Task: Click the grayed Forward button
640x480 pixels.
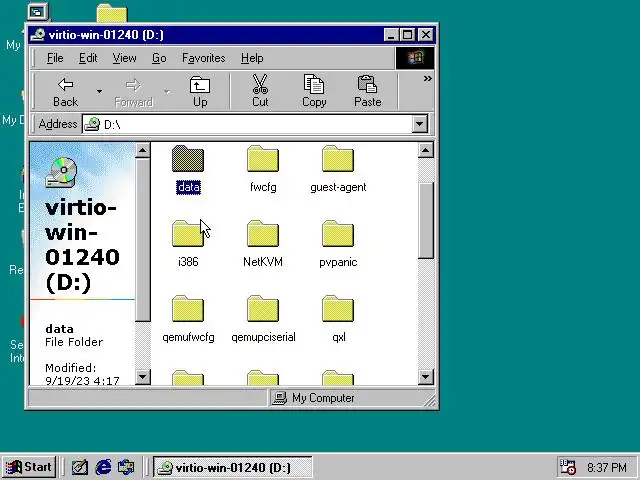Action: coord(133,91)
